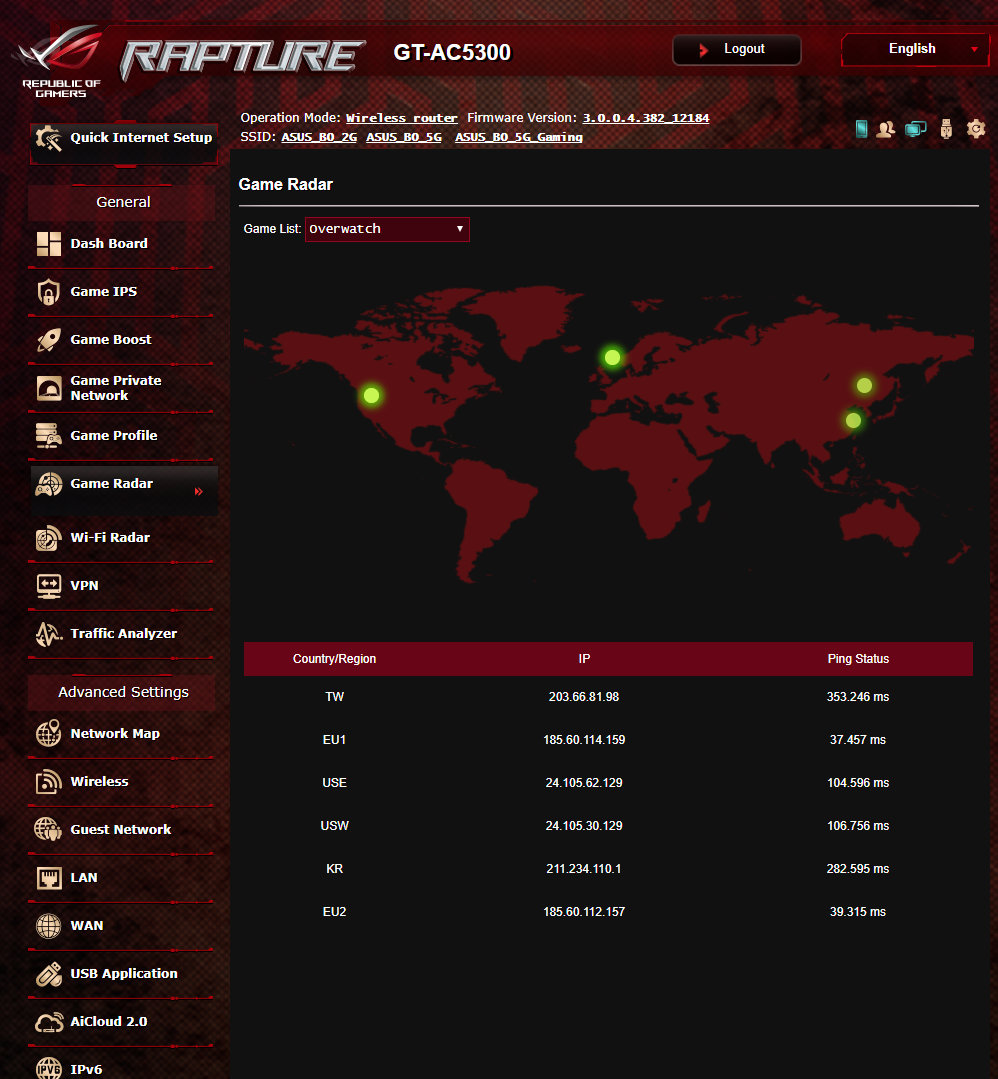Expand the Game List Overwatch dropdown
The image size is (998, 1079).
click(387, 229)
